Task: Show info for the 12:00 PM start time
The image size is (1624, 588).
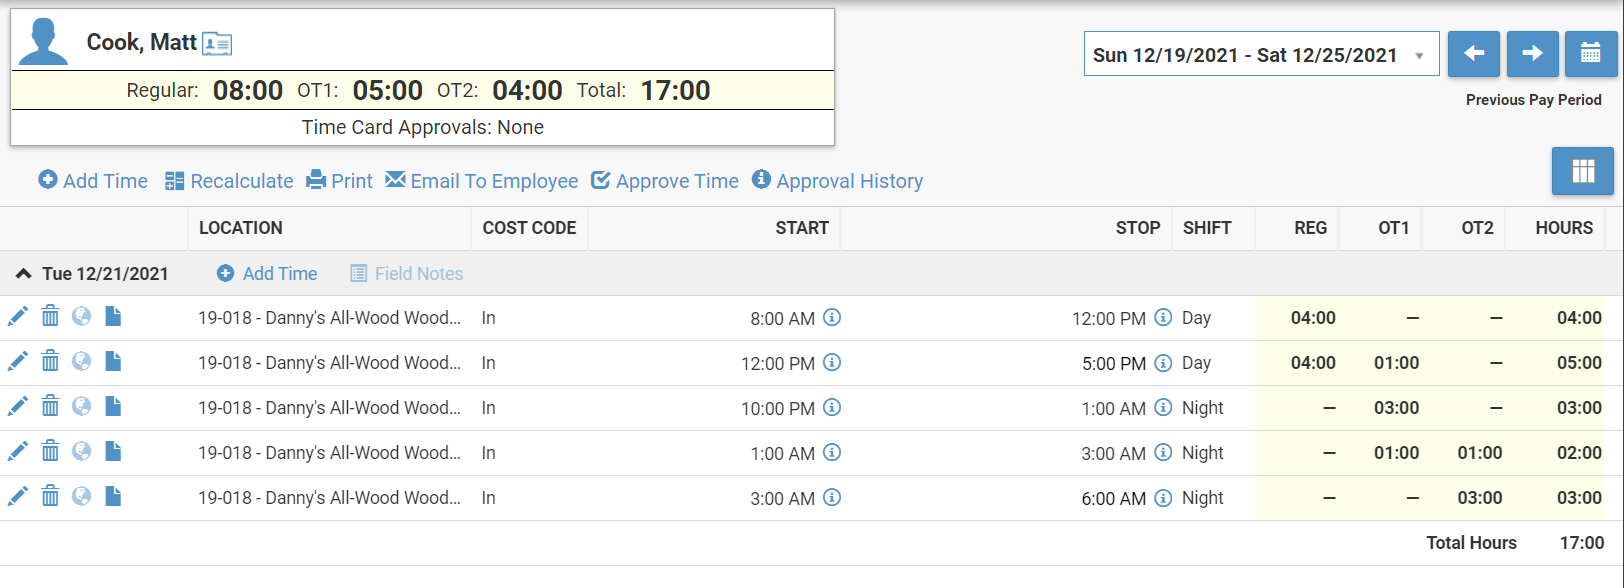Action: (832, 362)
